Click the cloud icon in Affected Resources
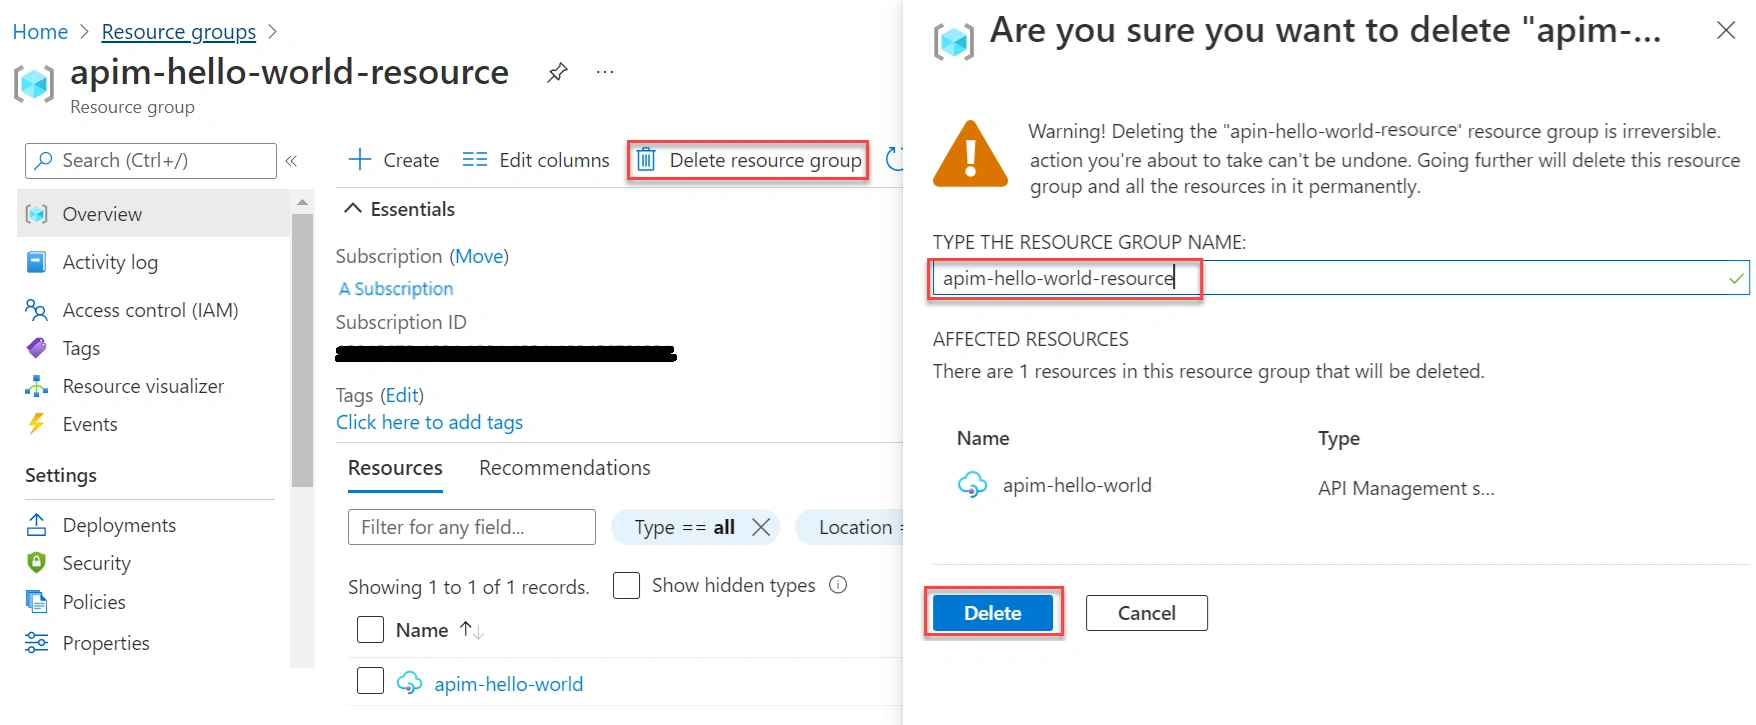Viewport: 1756px width, 725px height. (972, 485)
